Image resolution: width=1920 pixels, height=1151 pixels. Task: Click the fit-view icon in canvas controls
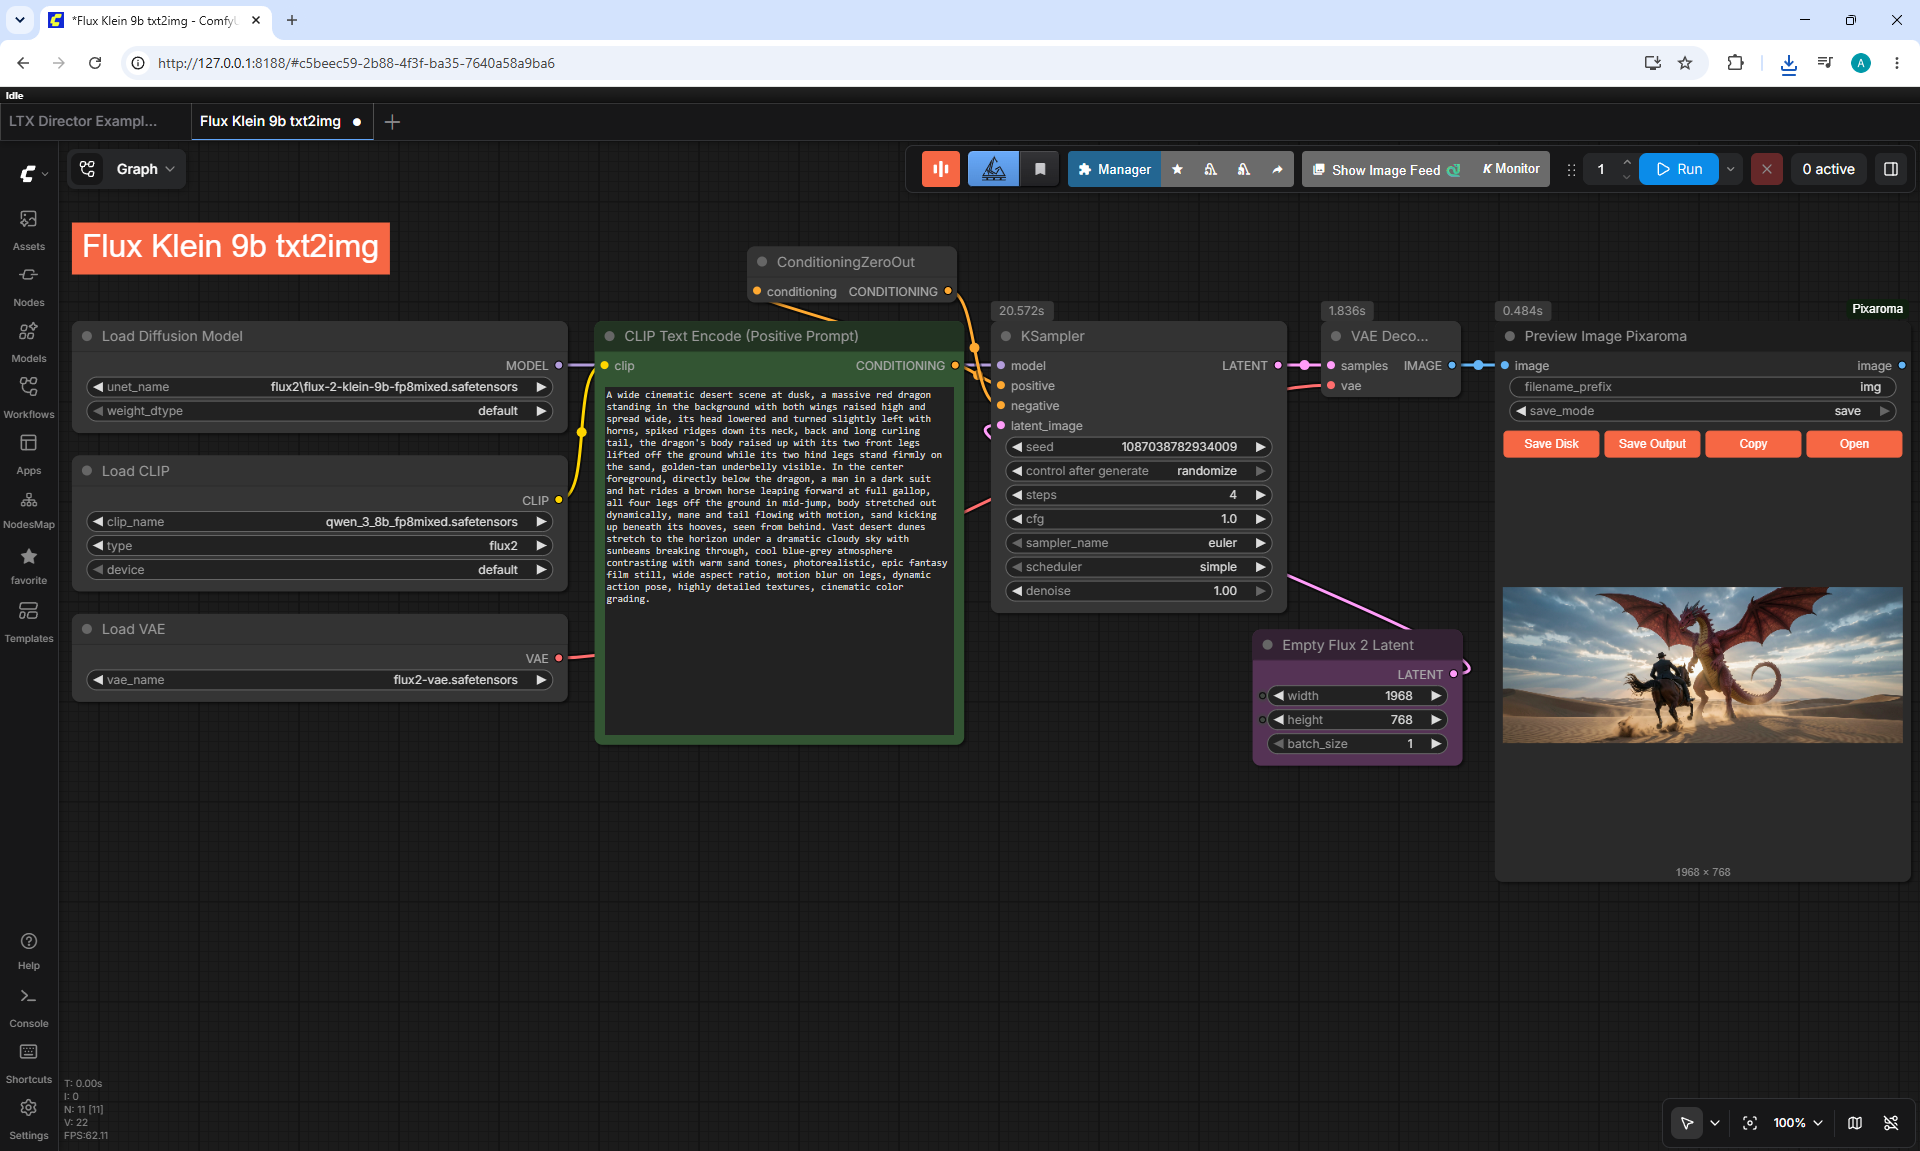1750,1123
